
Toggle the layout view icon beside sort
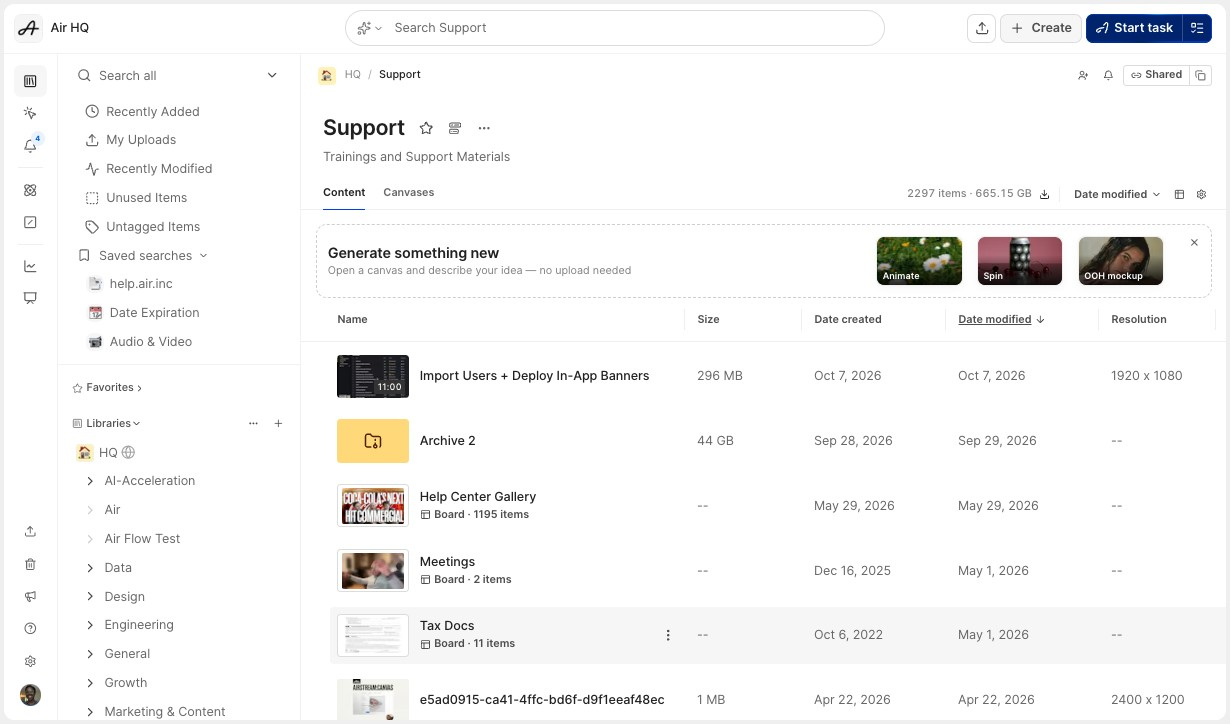point(1179,194)
